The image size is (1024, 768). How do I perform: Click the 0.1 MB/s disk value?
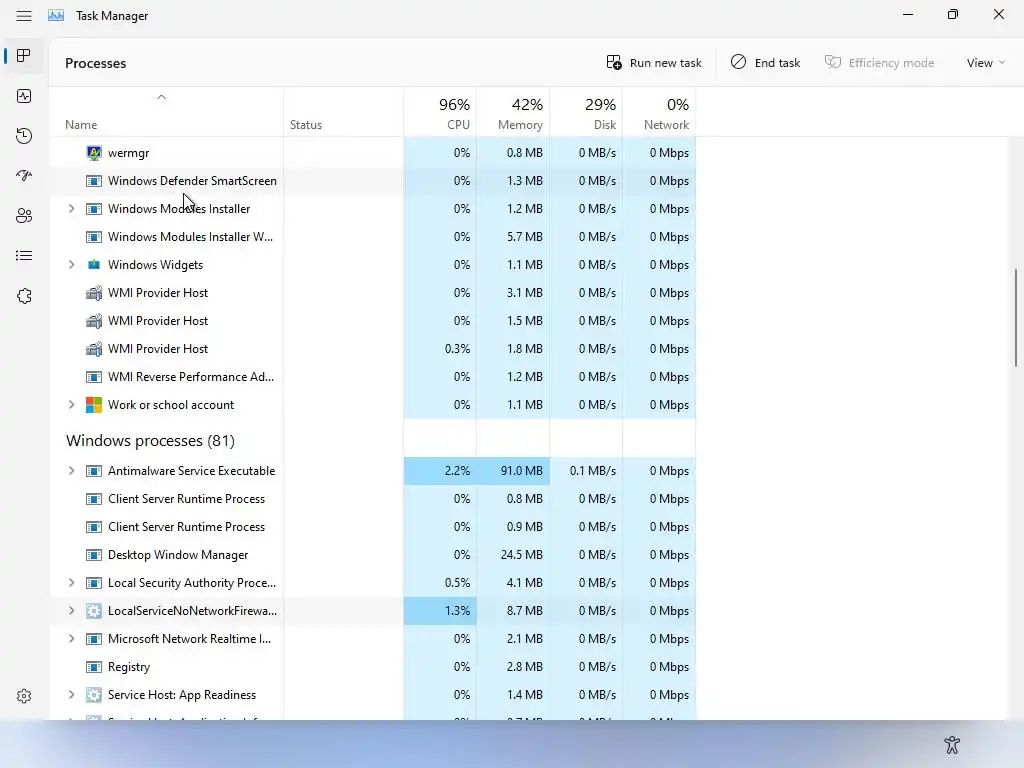(592, 471)
